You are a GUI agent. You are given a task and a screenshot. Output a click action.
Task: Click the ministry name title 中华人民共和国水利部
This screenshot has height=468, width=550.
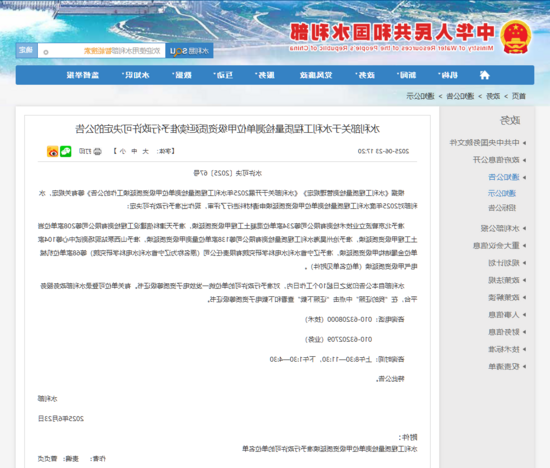392,32
